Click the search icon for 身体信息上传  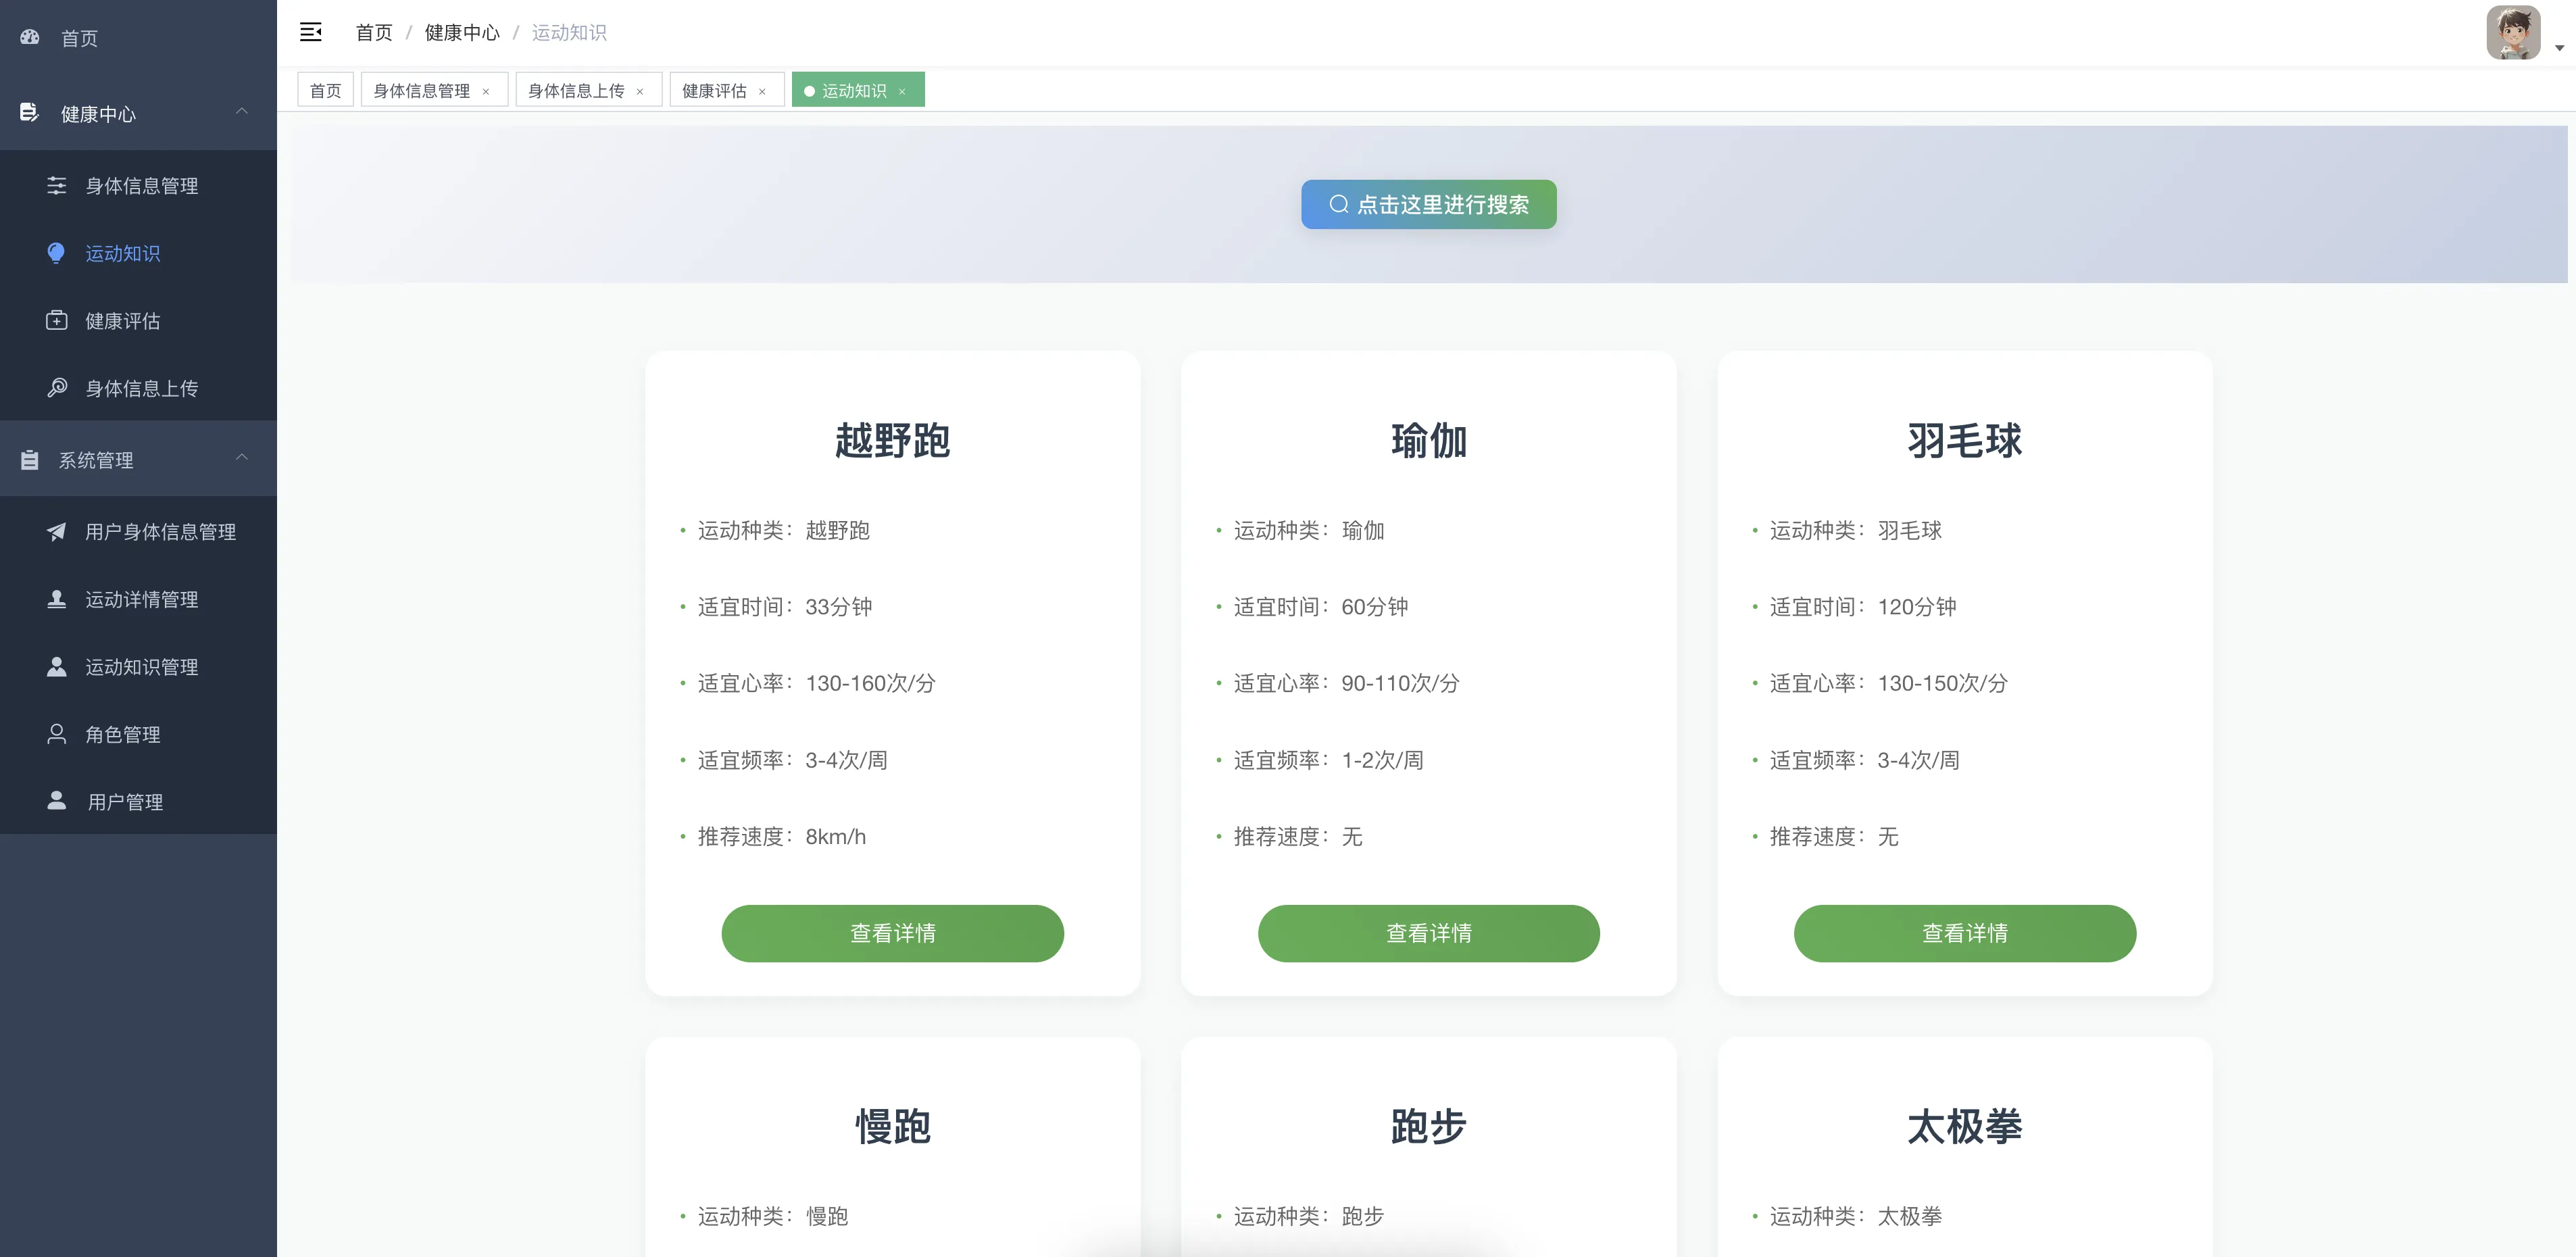tap(57, 387)
